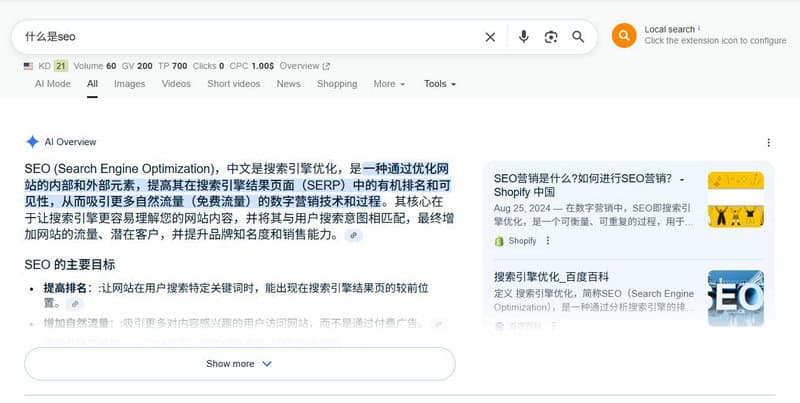800x403 pixels.
Task: Switch to Videos tab
Action: click(176, 84)
